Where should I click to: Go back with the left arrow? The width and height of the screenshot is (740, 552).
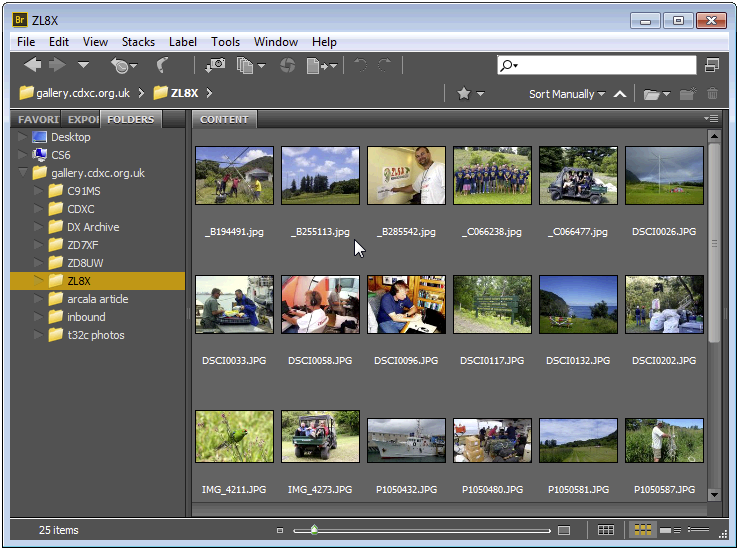tap(33, 65)
